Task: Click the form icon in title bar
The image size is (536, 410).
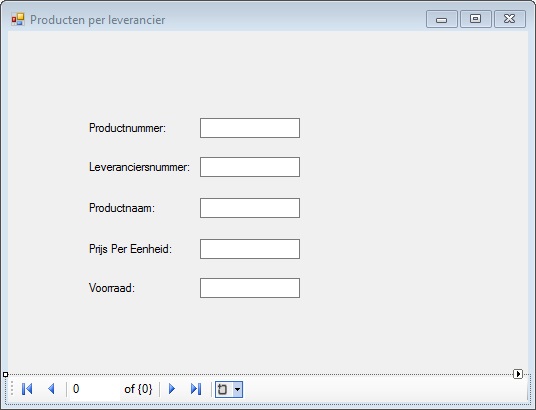Action: (18, 19)
